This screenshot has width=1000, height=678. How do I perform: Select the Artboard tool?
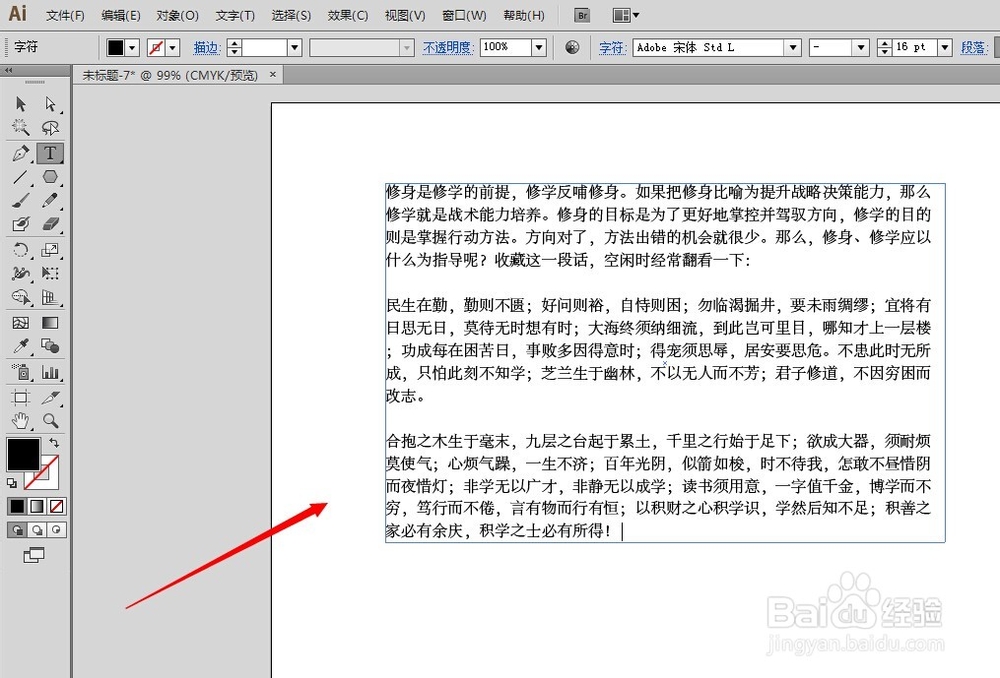pos(20,397)
